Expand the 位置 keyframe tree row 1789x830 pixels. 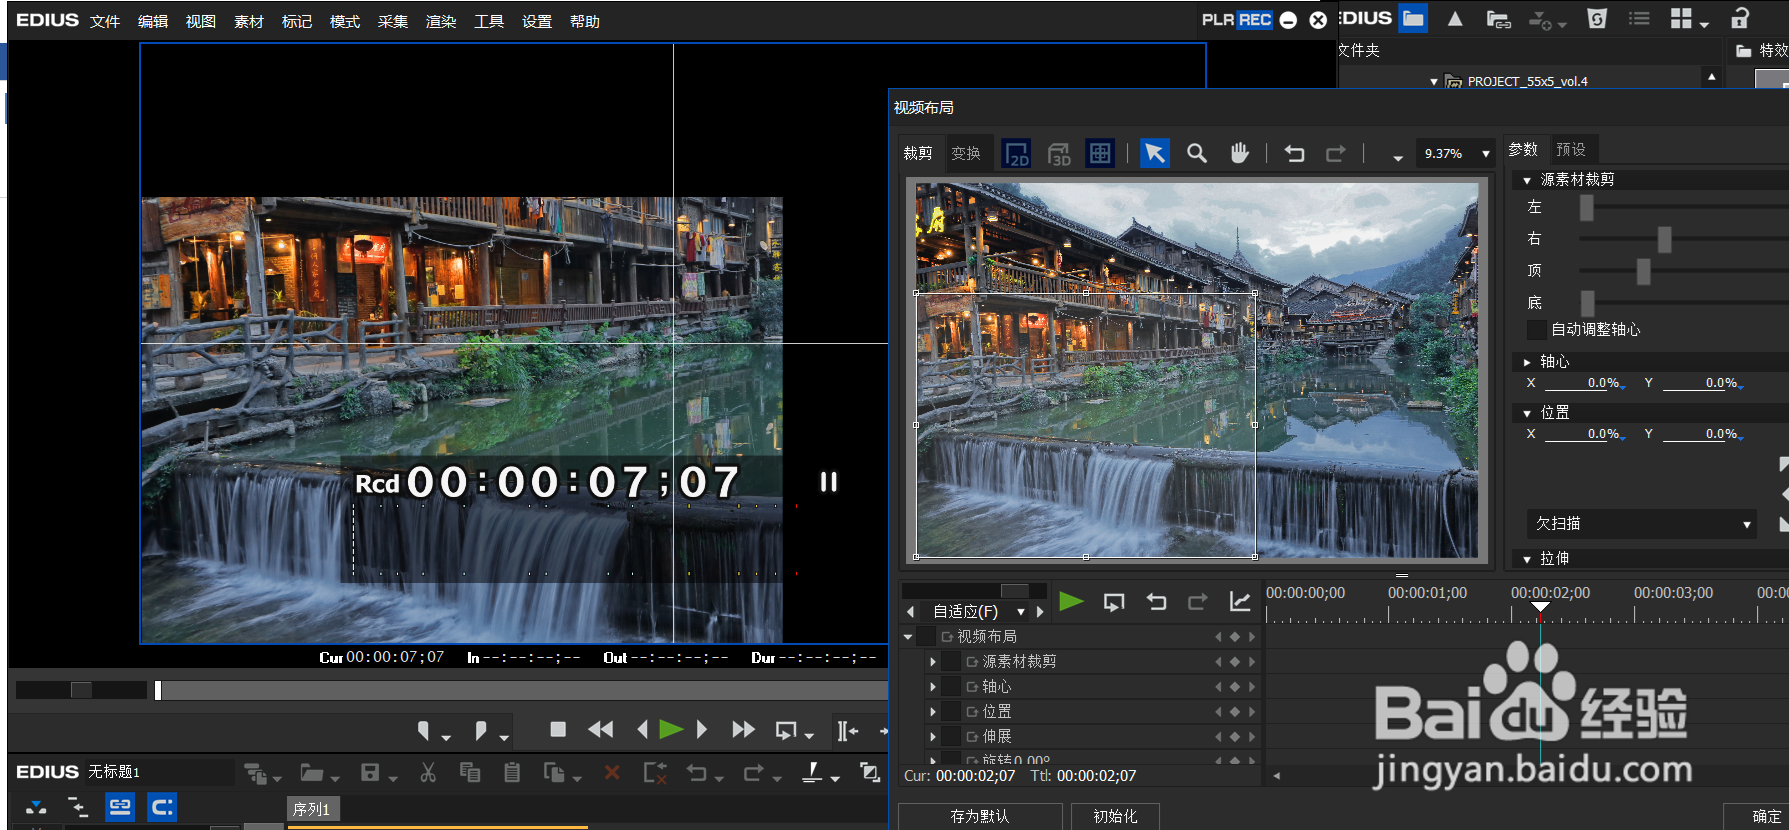tap(933, 712)
